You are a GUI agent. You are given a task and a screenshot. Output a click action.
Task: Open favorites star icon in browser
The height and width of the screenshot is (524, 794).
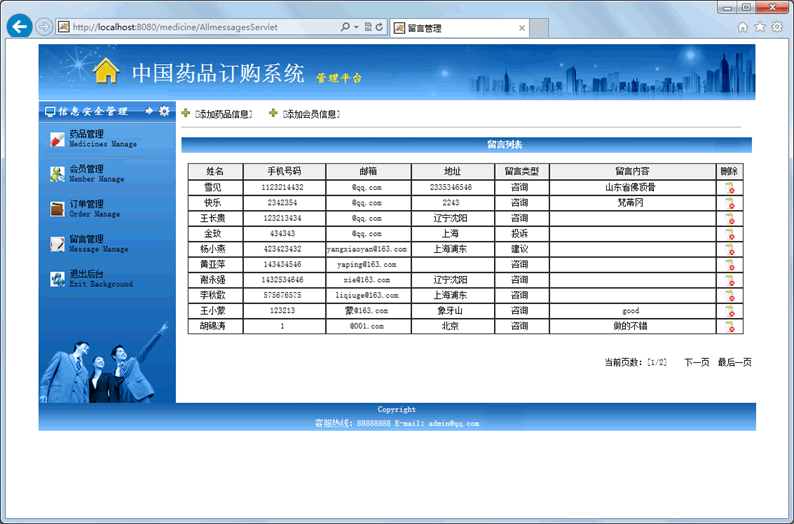760,27
